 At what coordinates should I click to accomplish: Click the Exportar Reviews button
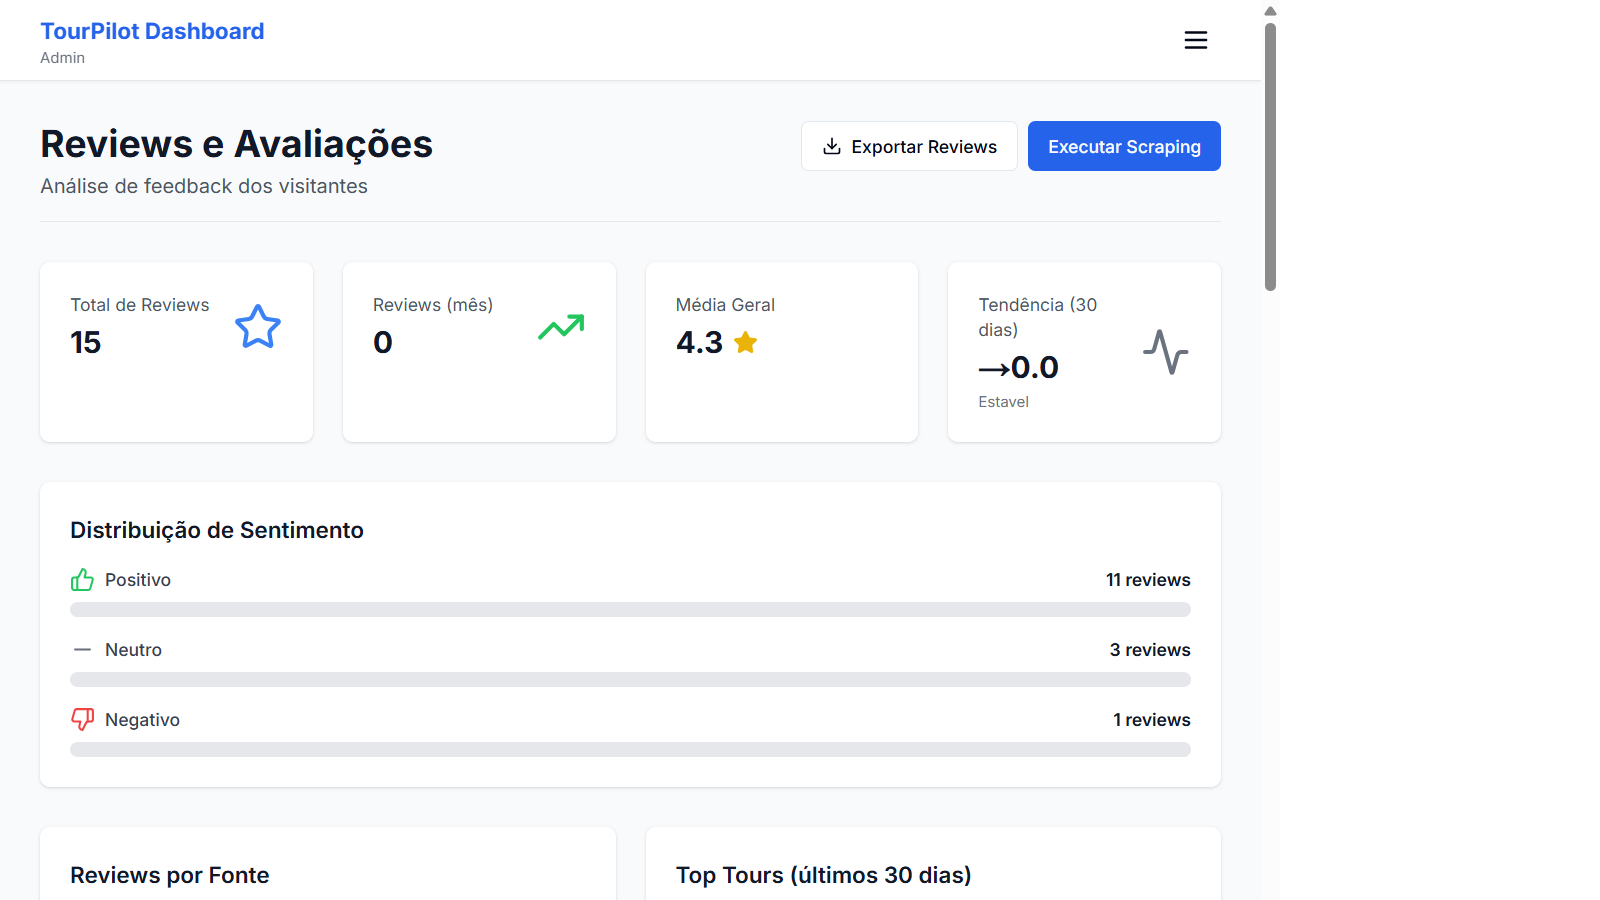point(909,146)
